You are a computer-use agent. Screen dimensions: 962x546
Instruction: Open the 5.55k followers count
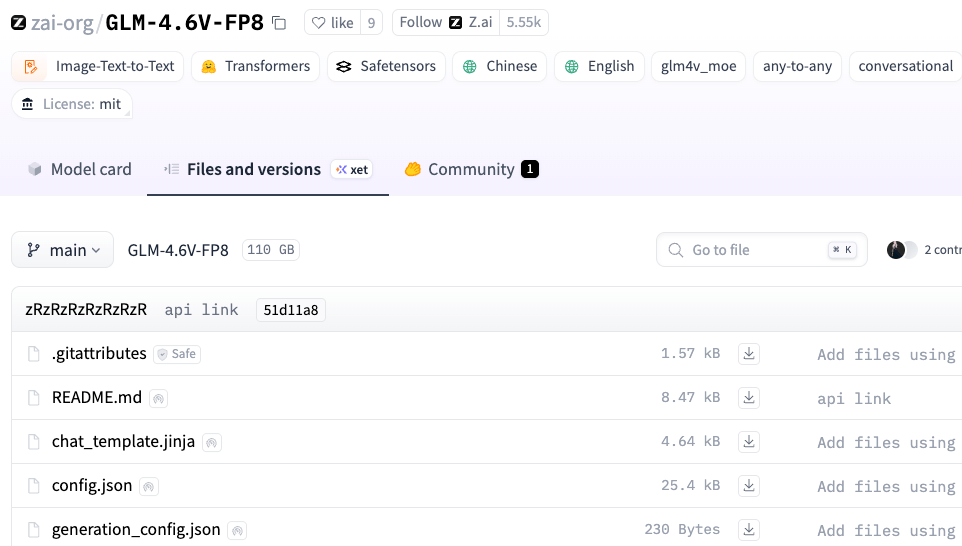[524, 23]
